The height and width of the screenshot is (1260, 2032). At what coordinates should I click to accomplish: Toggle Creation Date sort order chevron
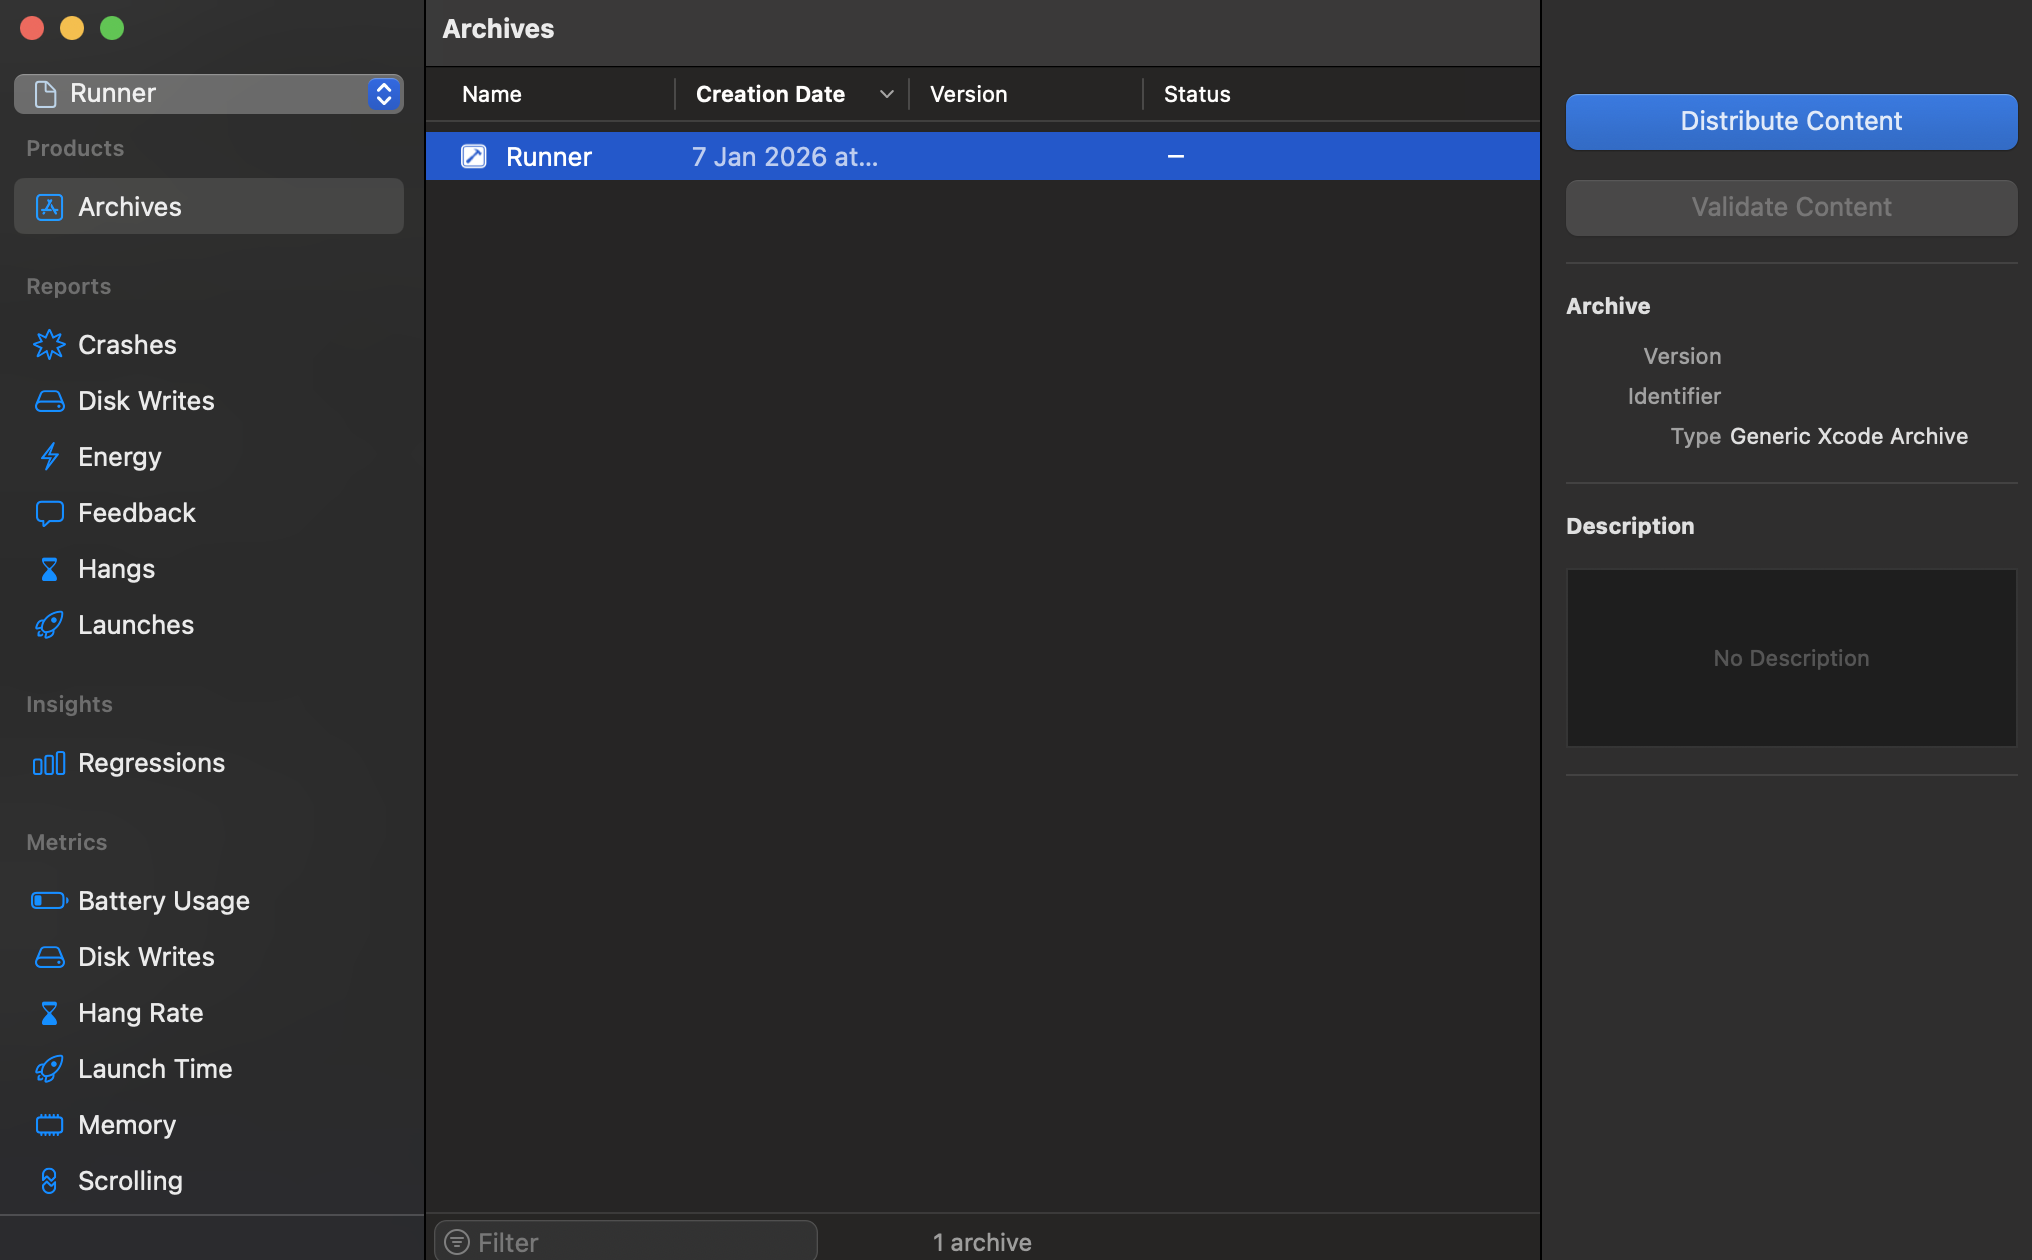point(886,94)
